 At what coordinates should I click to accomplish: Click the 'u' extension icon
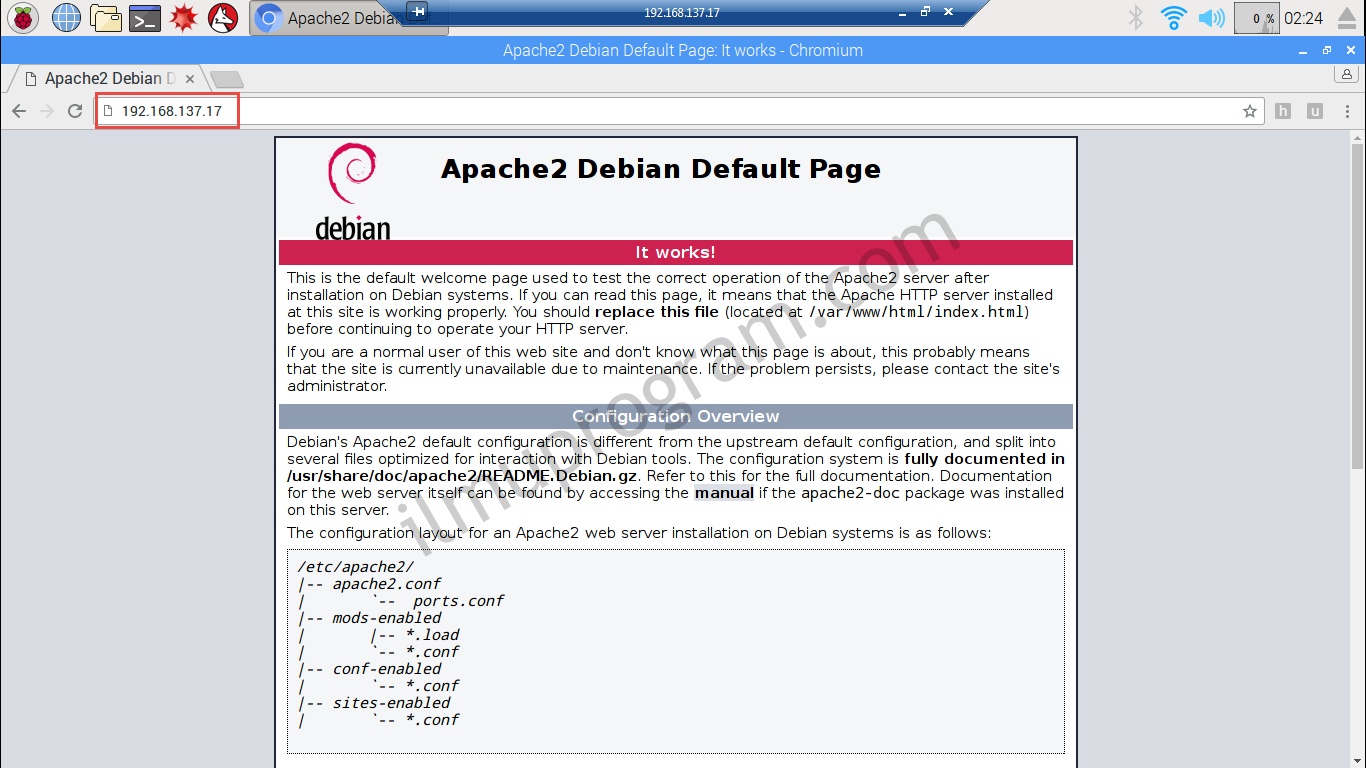pyautogui.click(x=1315, y=111)
